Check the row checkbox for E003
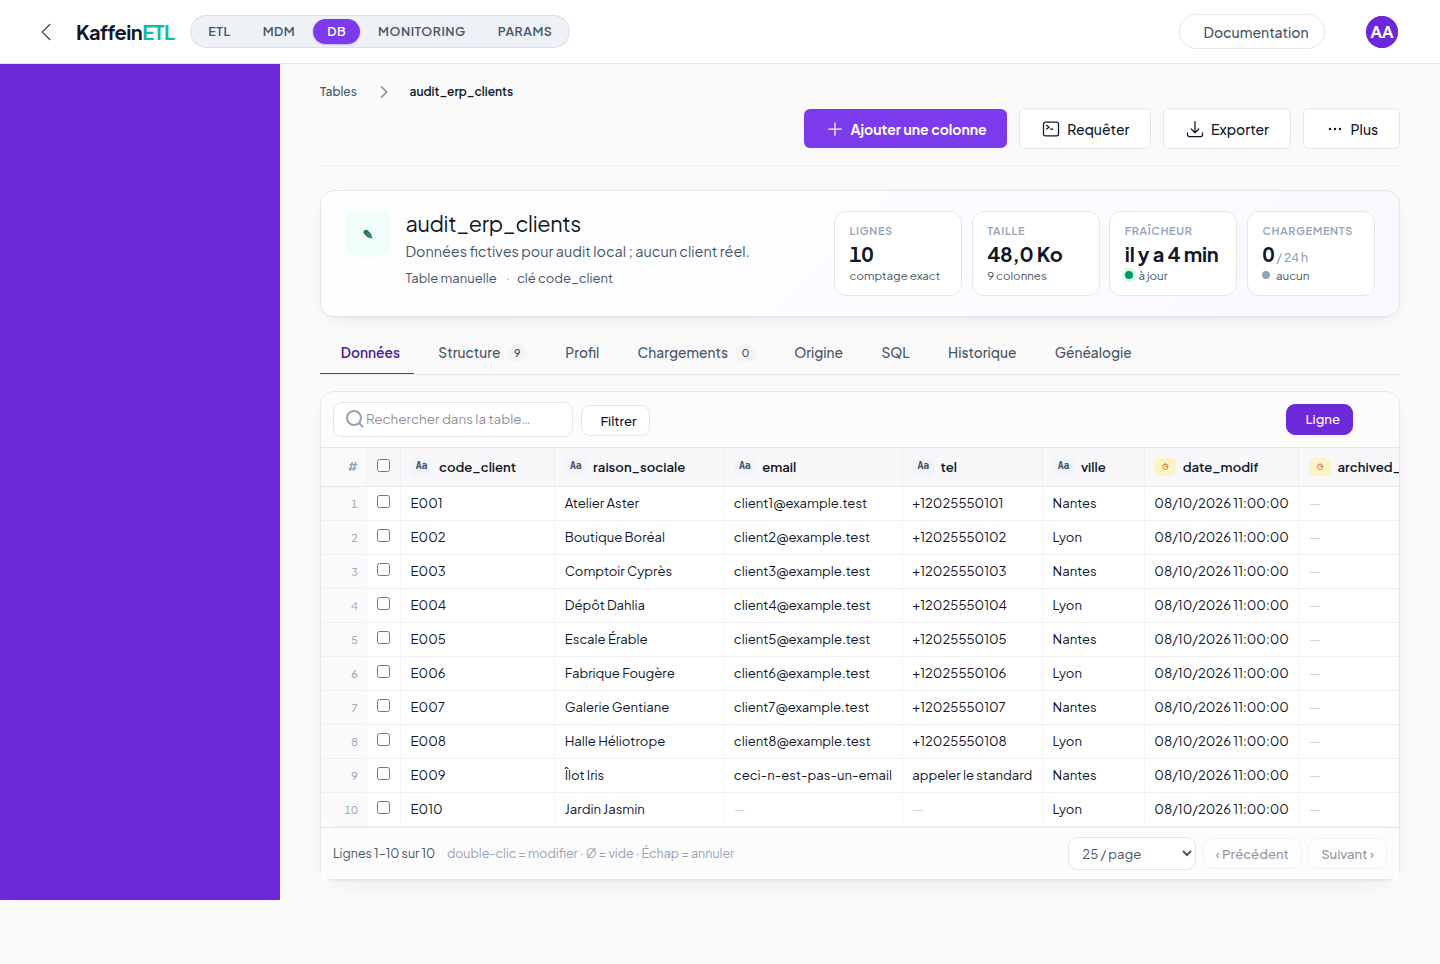Image resolution: width=1440 pixels, height=964 pixels. 383,570
